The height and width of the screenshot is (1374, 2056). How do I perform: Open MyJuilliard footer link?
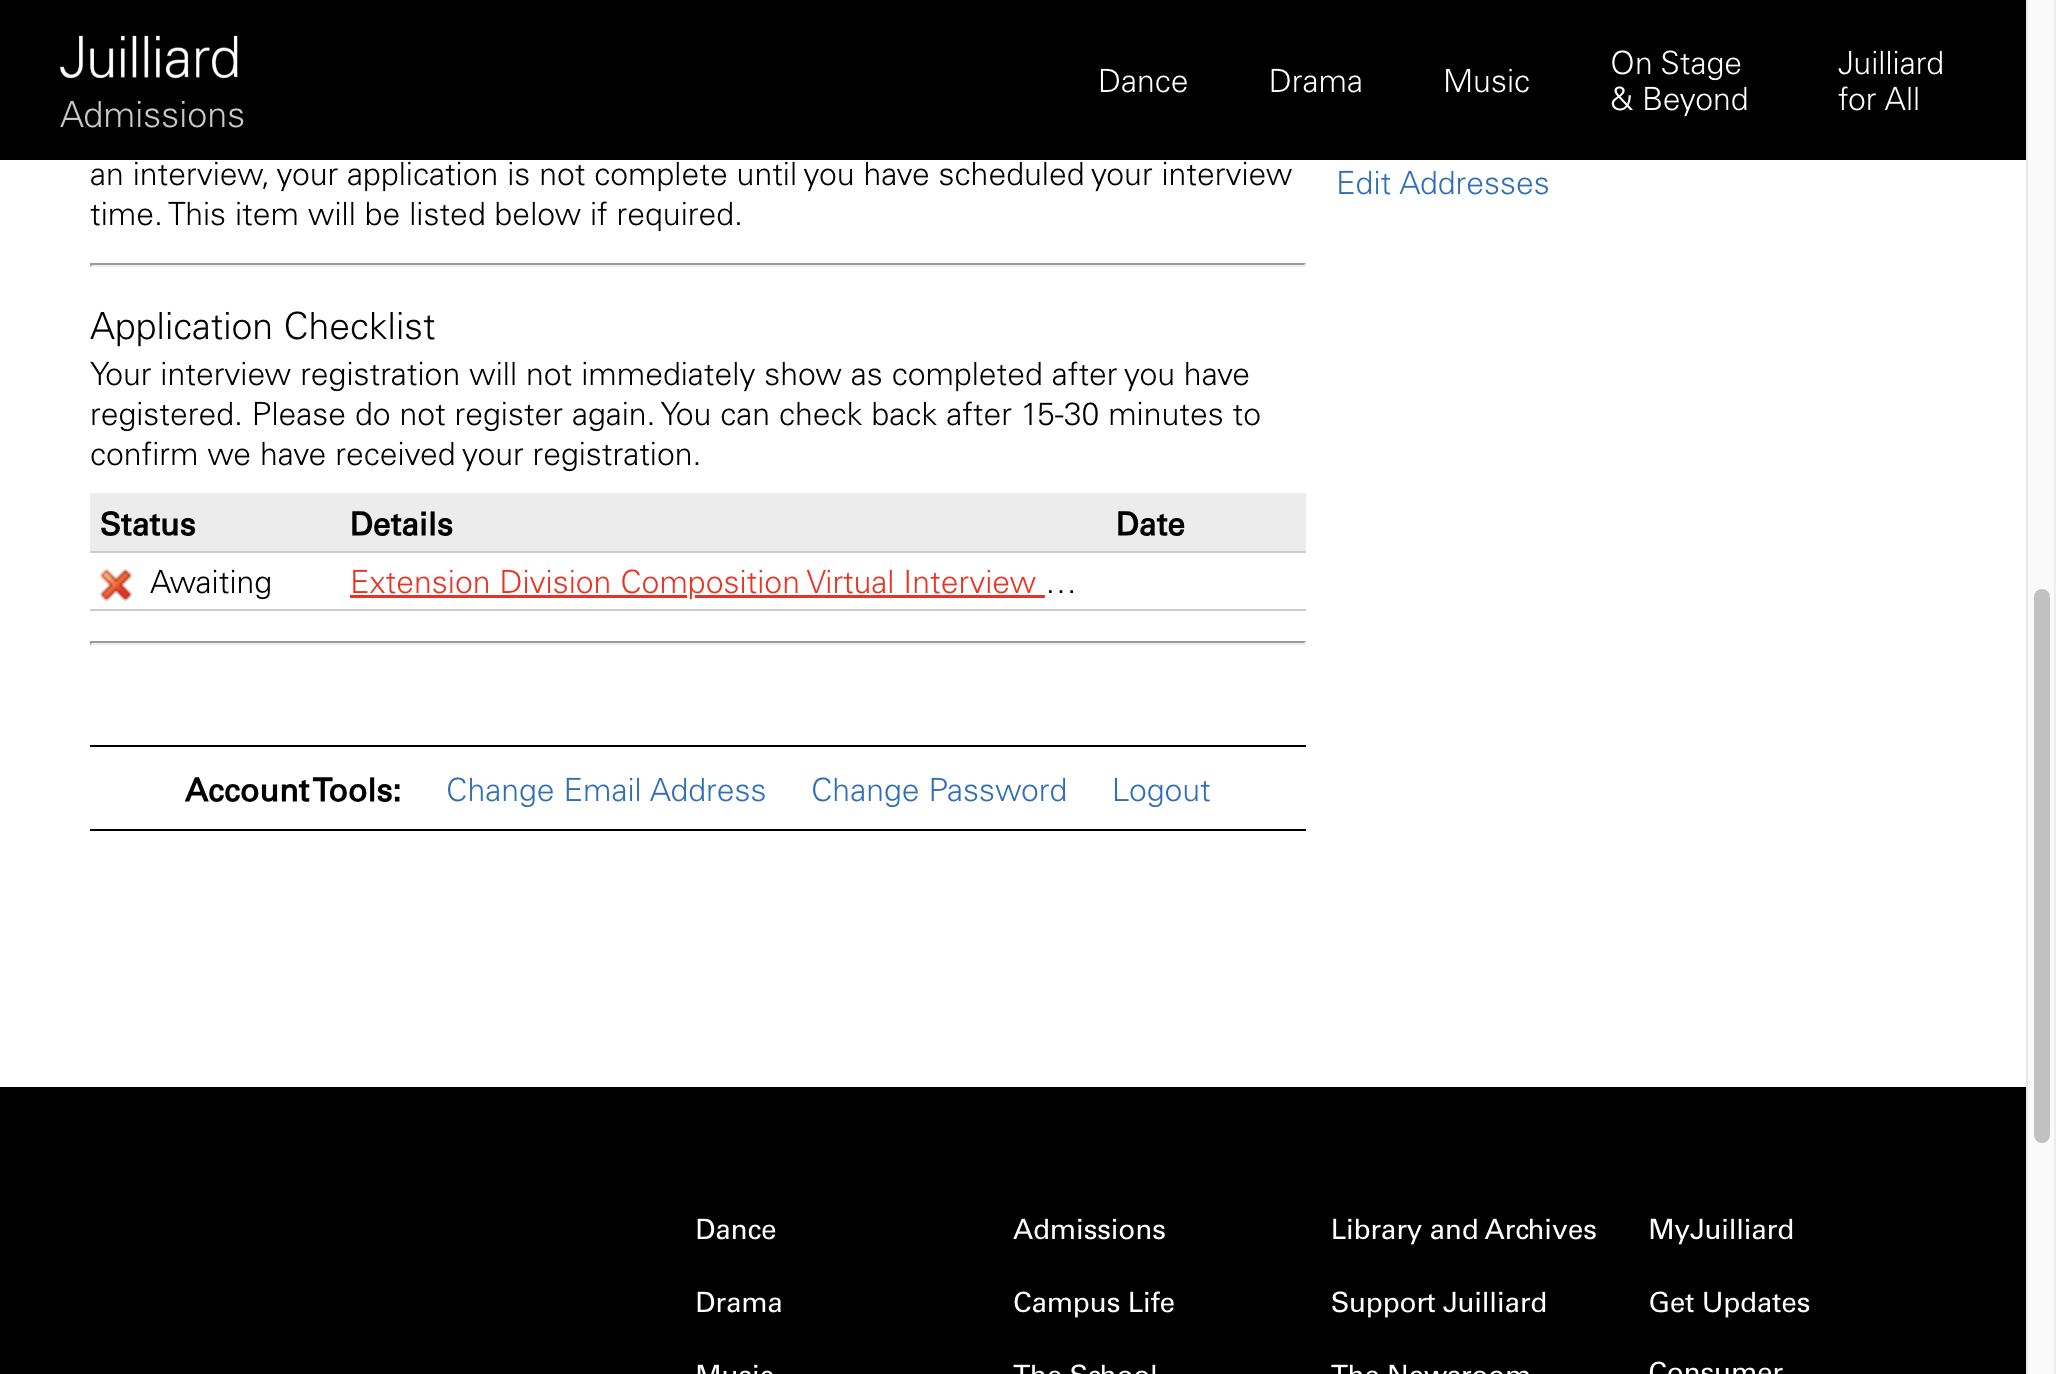(x=1720, y=1229)
